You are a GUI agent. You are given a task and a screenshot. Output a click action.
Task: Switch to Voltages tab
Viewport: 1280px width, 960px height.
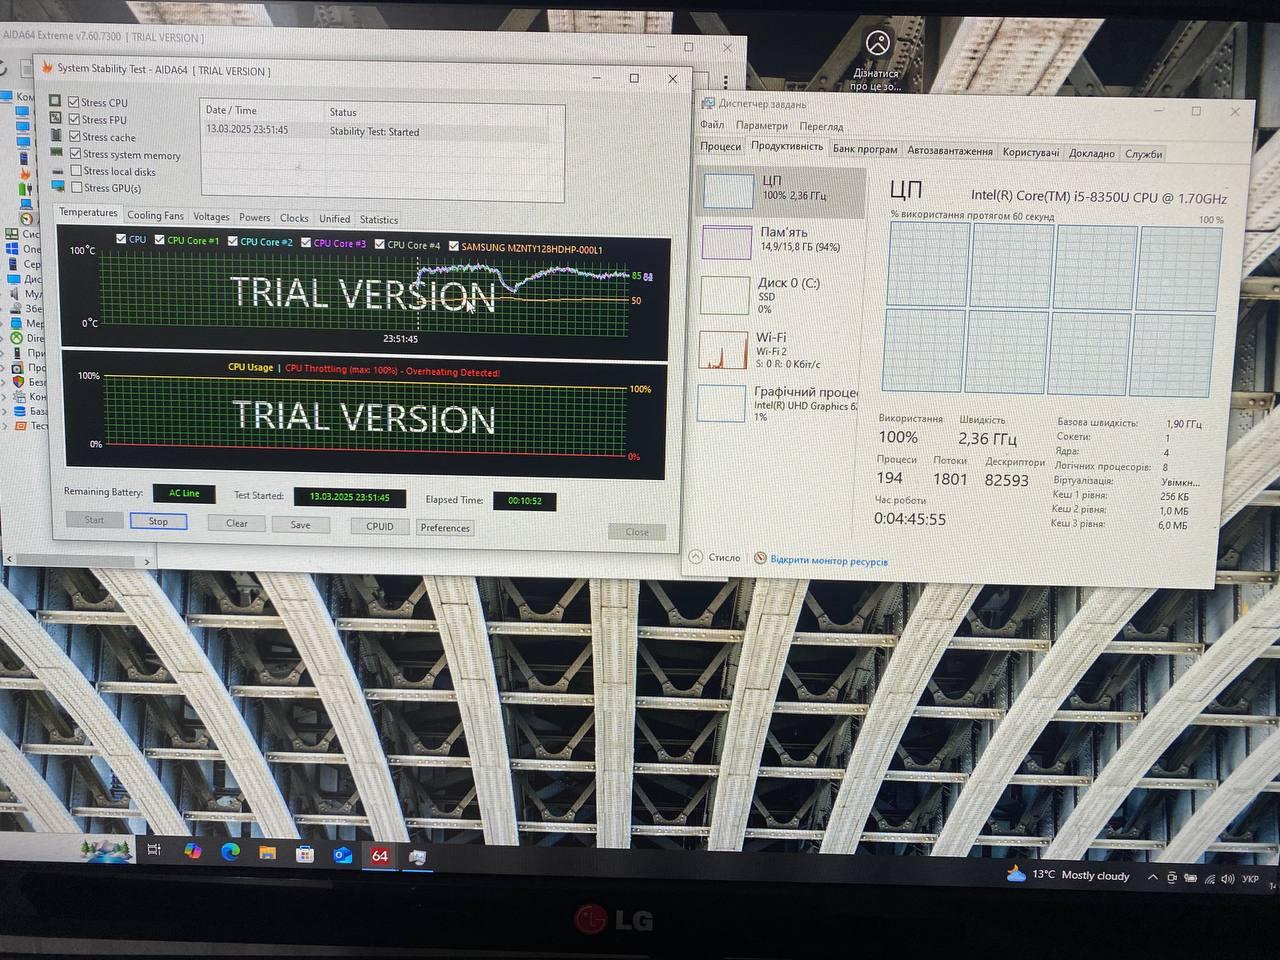(x=211, y=216)
